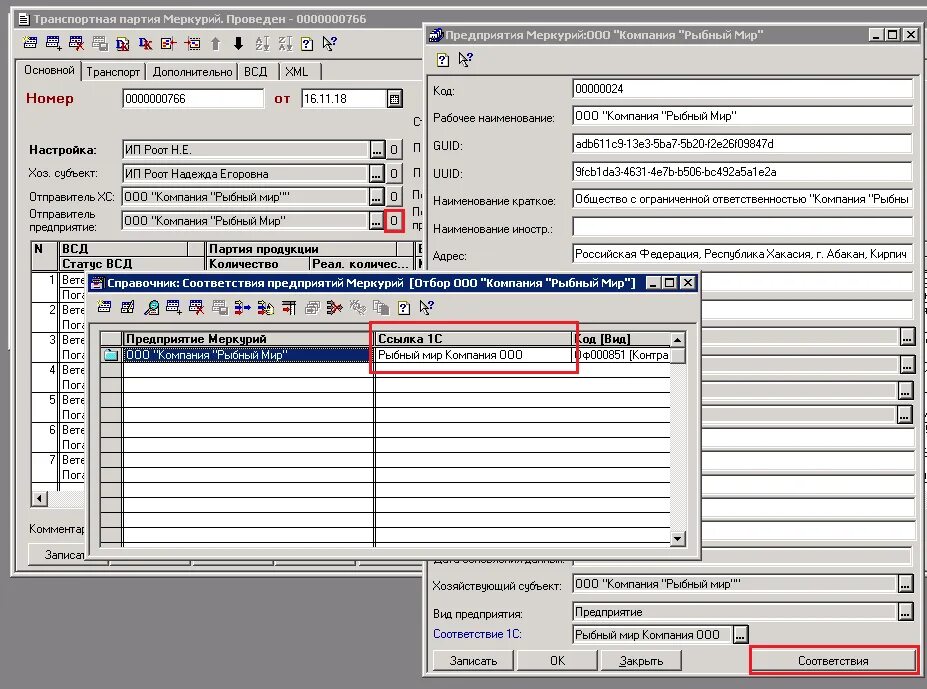Click sort Z-A descending icon
Image resolution: width=927 pixels, height=689 pixels.
click(285, 43)
